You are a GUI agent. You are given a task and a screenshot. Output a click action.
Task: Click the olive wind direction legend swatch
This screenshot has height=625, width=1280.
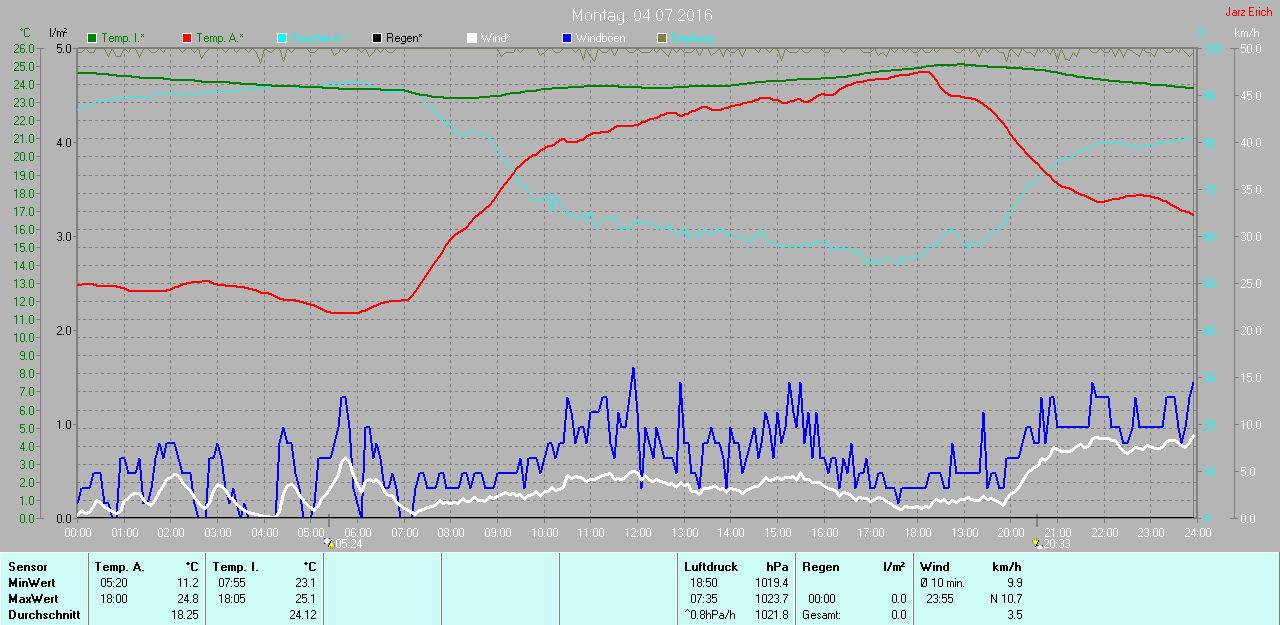[x=661, y=37]
